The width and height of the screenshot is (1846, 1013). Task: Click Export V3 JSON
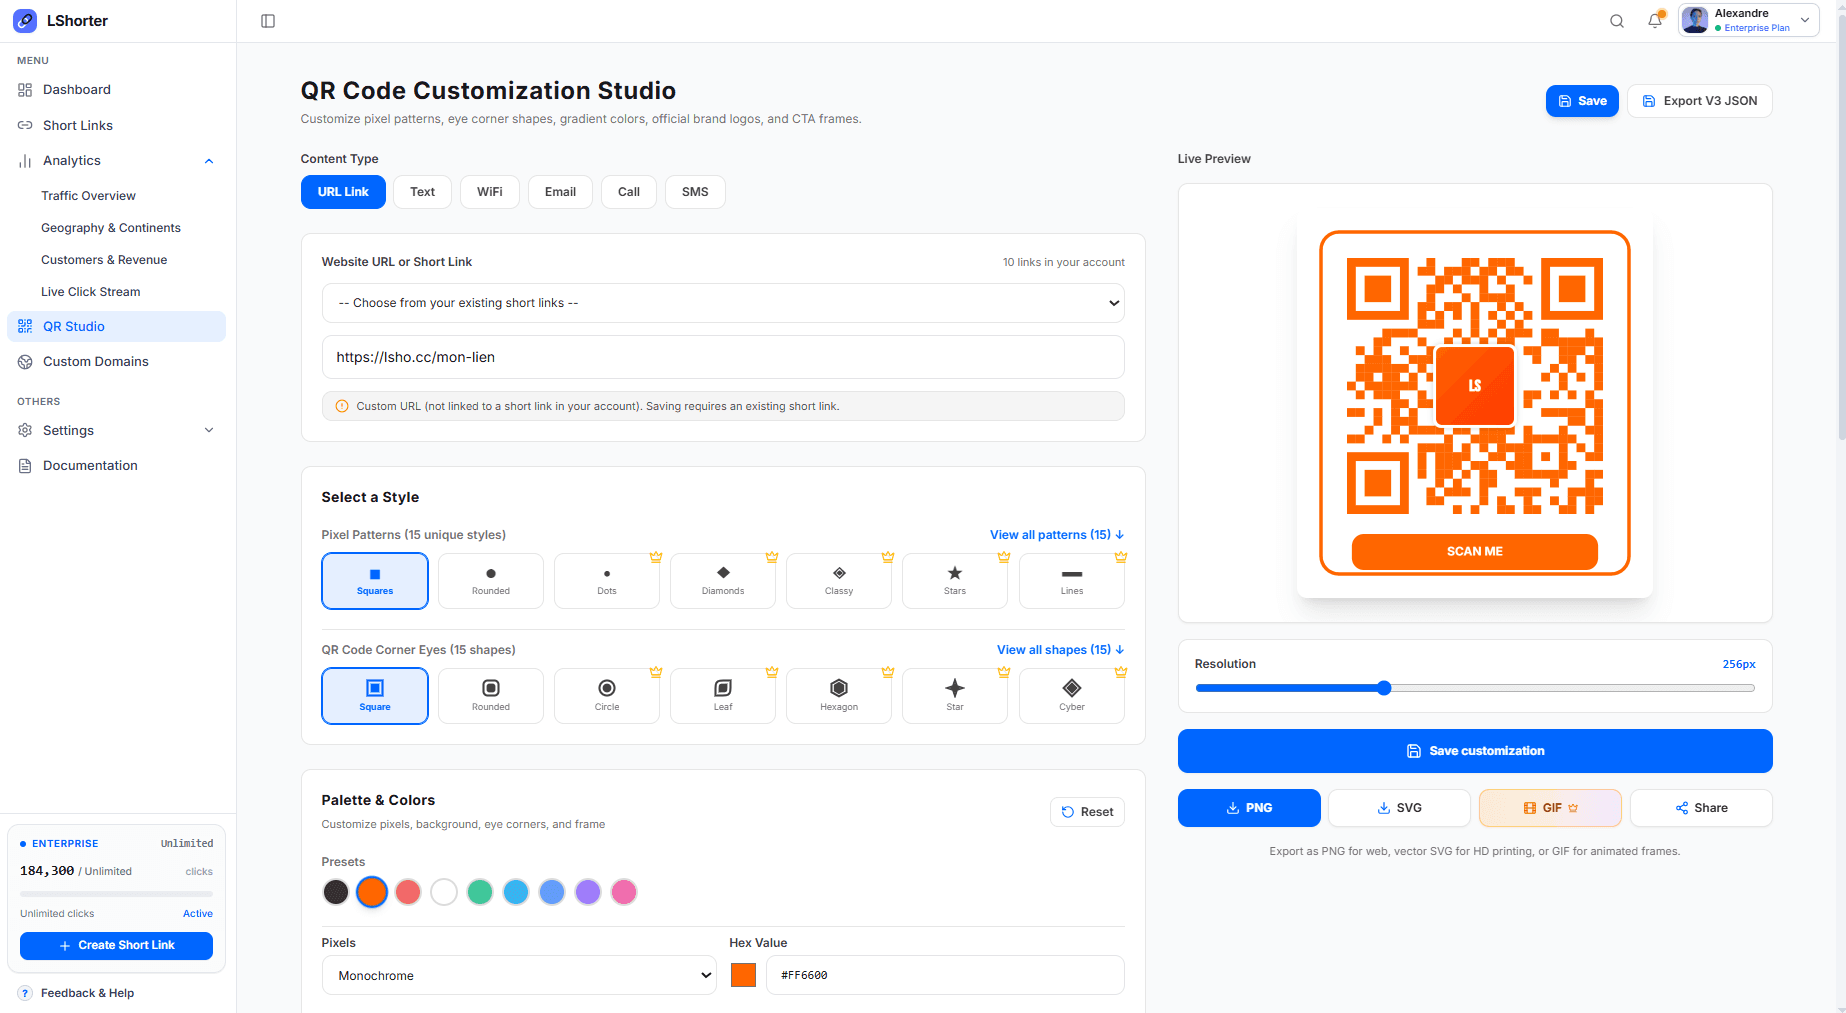1700,101
